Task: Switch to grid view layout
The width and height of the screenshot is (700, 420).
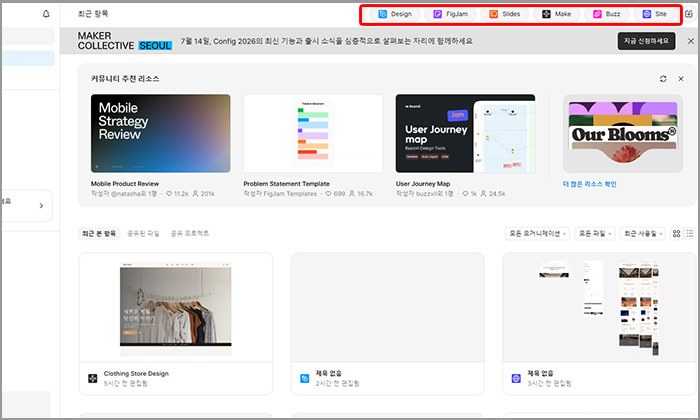Action: [x=676, y=233]
